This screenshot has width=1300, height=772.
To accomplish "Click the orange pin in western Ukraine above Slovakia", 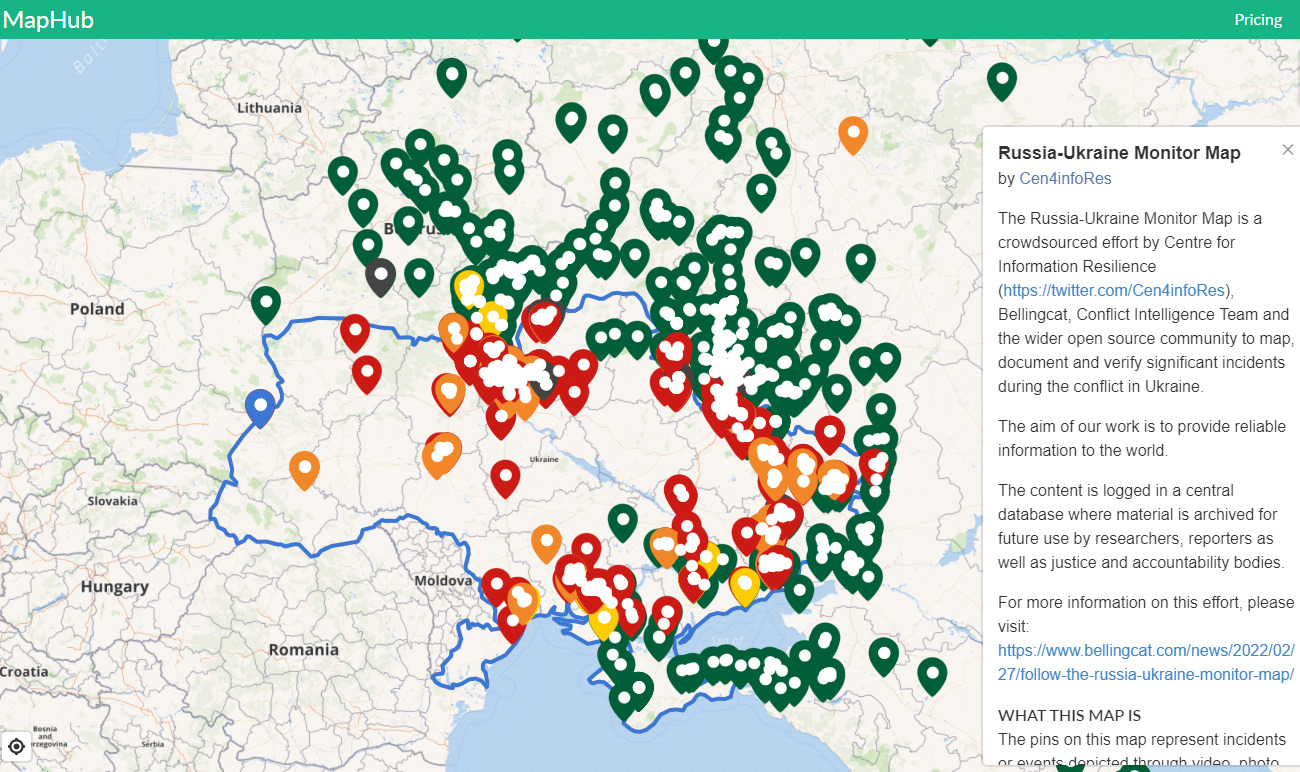I will [x=304, y=470].
